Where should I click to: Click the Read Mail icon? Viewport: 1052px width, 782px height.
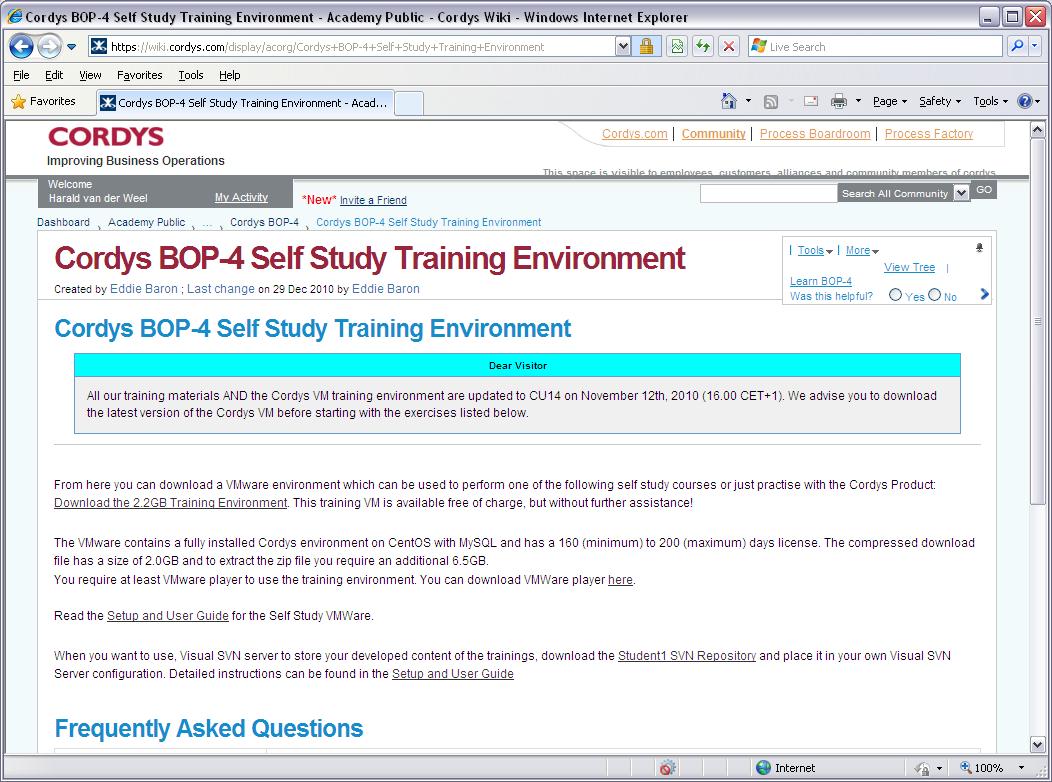(811, 101)
